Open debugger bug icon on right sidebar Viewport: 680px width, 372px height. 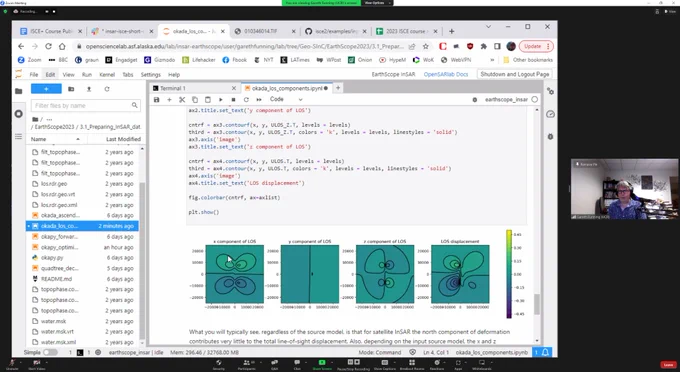550,137
